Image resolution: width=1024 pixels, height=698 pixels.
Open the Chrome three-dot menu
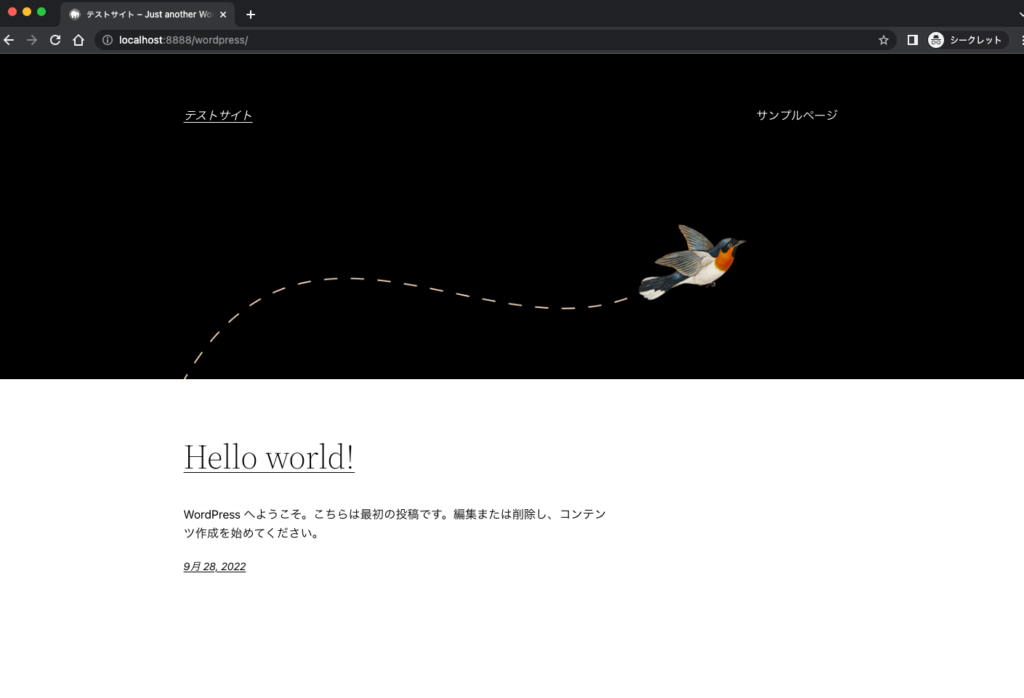(x=1020, y=40)
